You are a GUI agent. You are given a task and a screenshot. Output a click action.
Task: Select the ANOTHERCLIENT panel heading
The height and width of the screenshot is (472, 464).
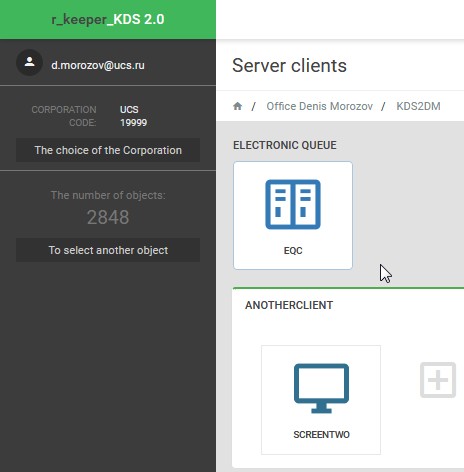(289, 305)
